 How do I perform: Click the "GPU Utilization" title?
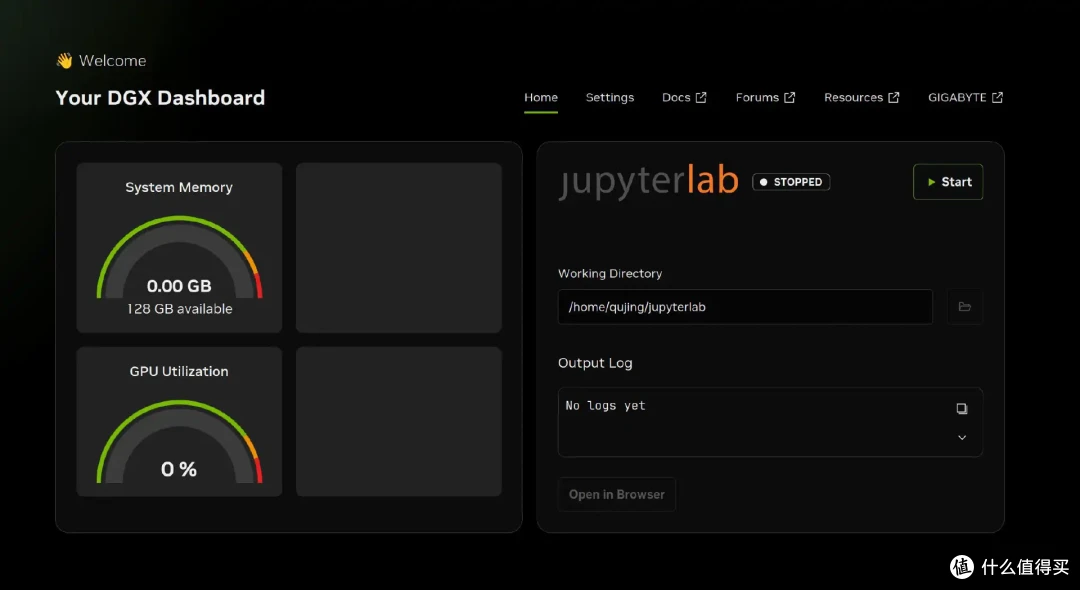179,371
